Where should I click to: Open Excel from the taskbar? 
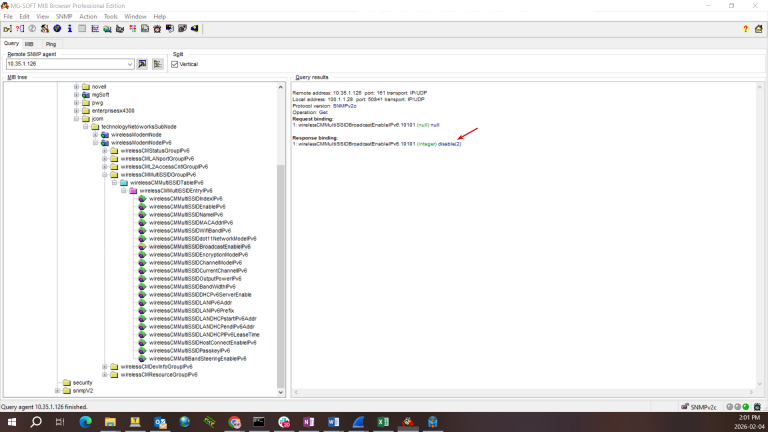(383, 422)
